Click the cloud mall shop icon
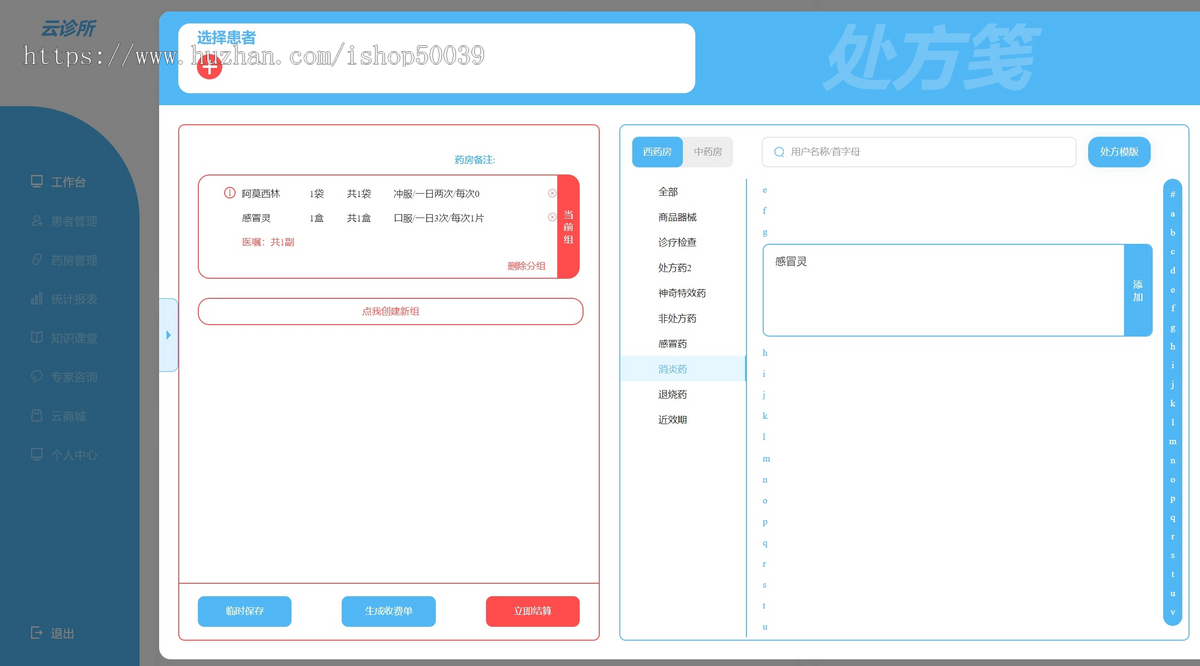This screenshot has height=666, width=1200. [37, 416]
